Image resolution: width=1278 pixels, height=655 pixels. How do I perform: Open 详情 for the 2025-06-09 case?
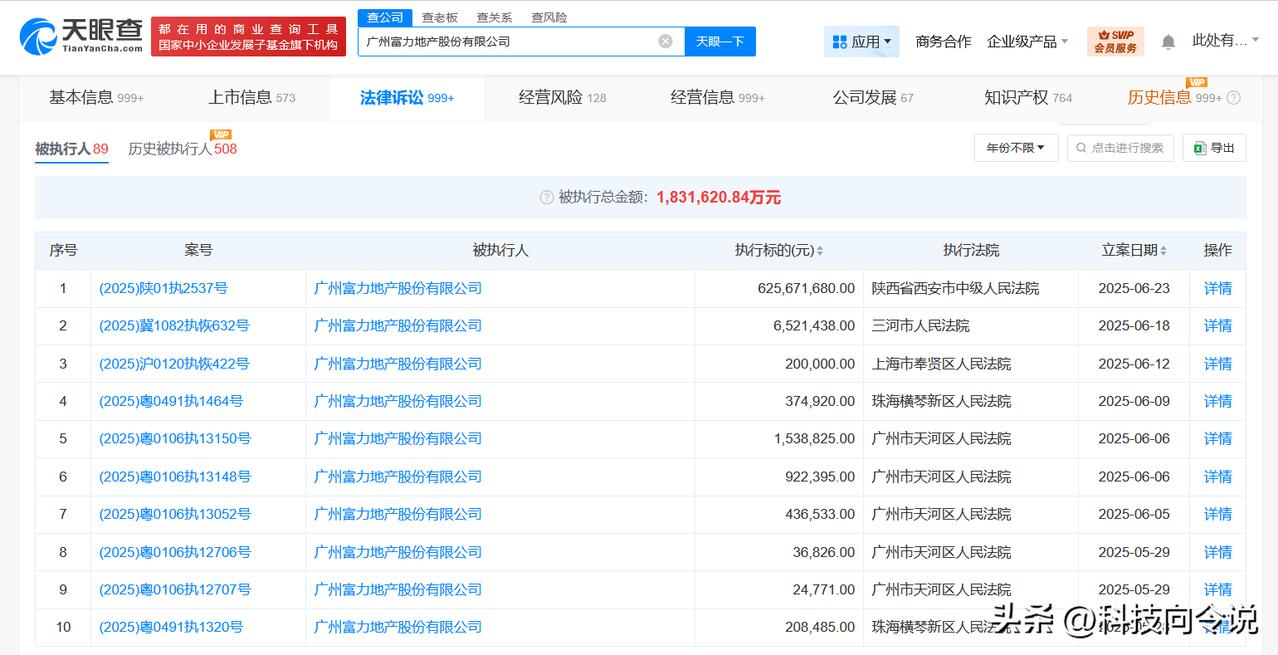1218,401
